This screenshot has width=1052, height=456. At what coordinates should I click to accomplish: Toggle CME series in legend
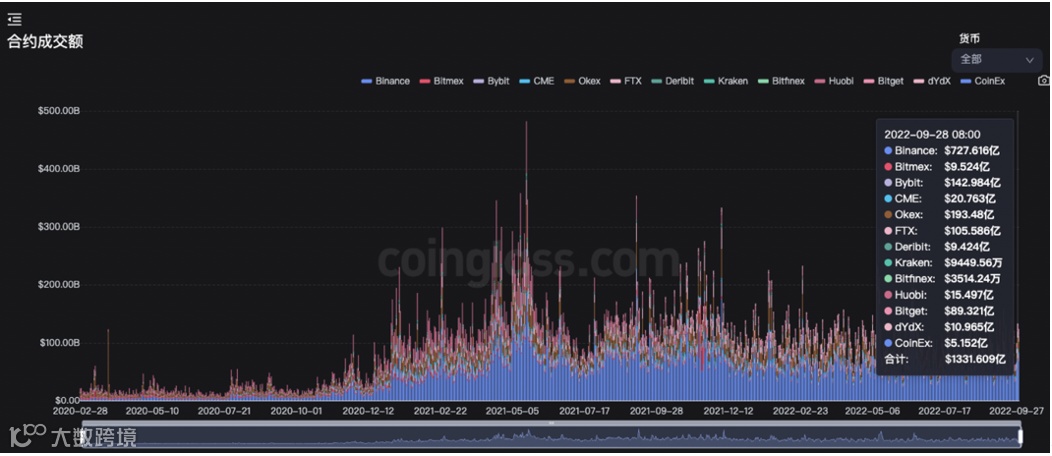click(536, 81)
